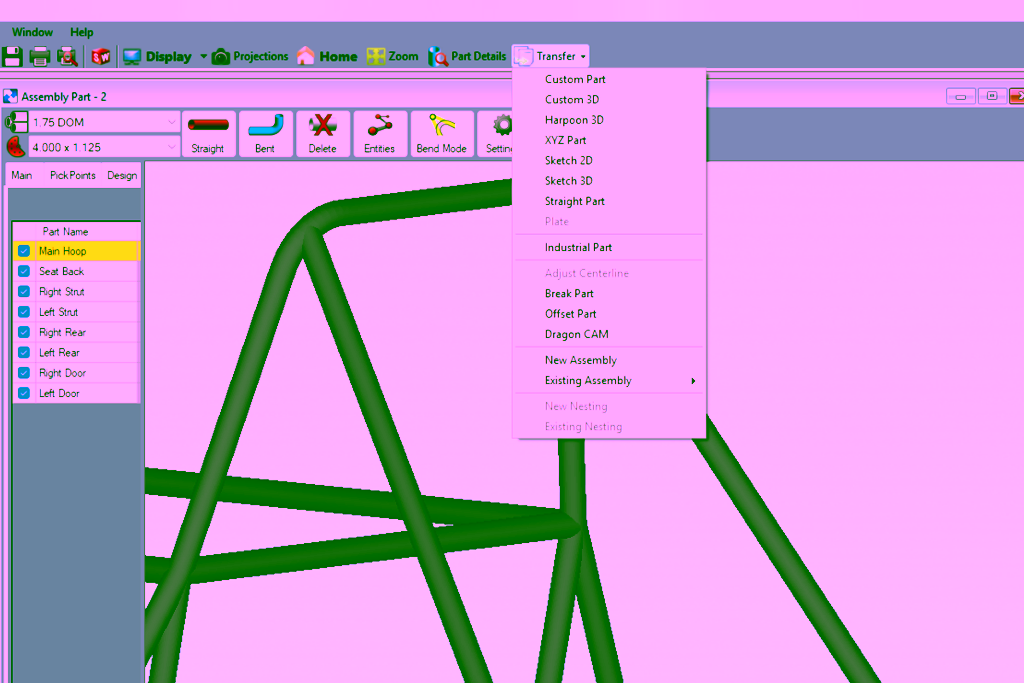Select the Bent tube tool
Screen dimensions: 1024x683
point(265,134)
